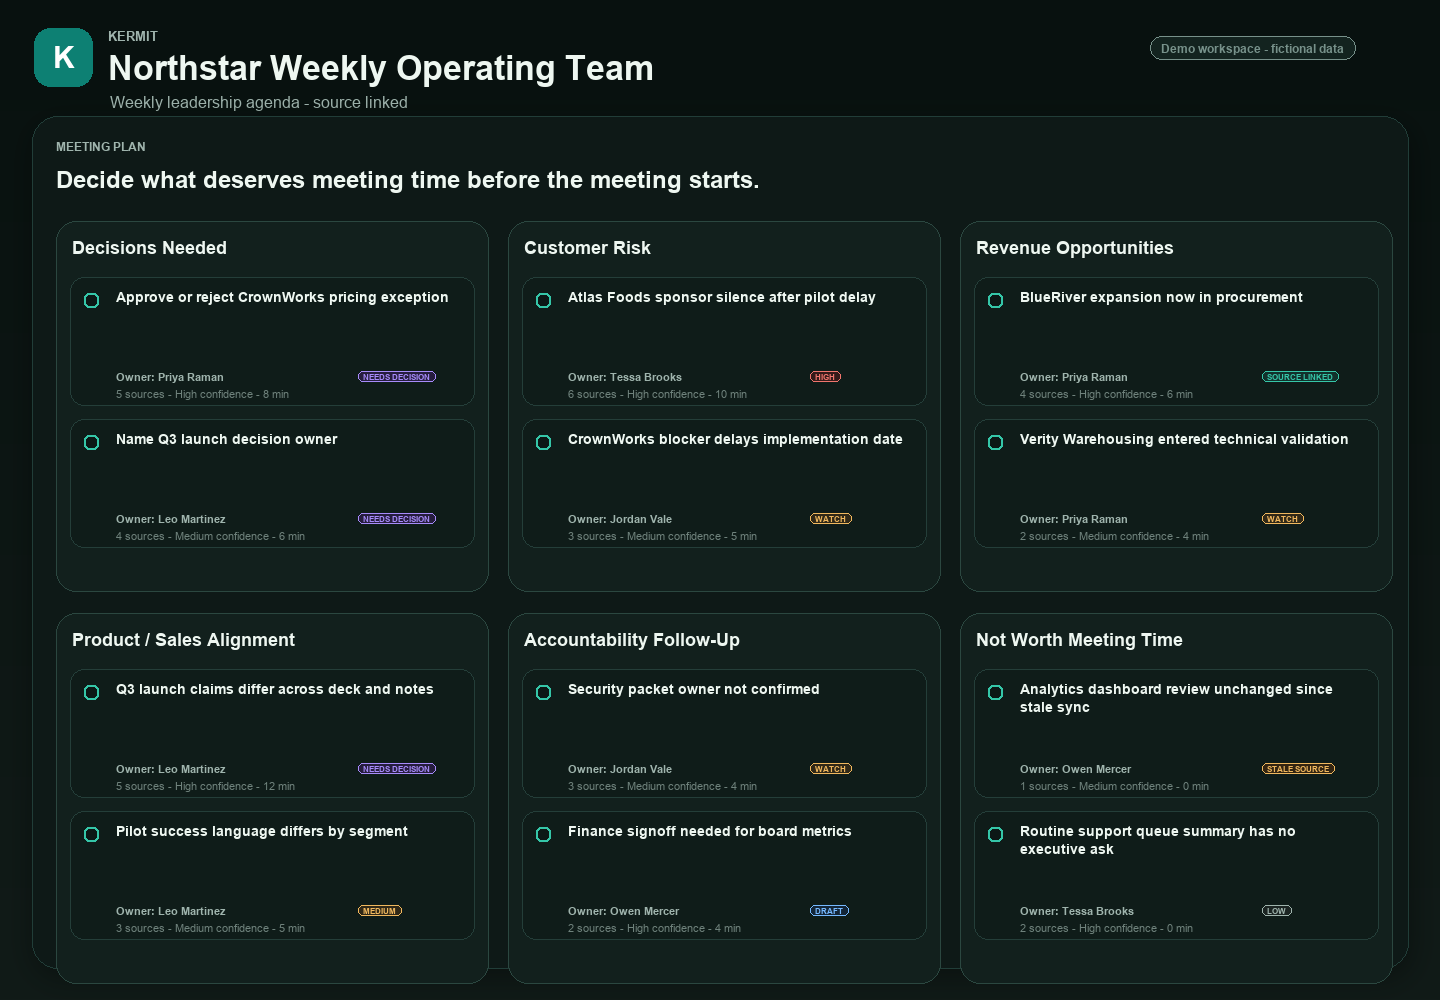The height and width of the screenshot is (1000, 1440).
Task: Click Source Linked tag on BlueRiver card
Action: point(1300,377)
